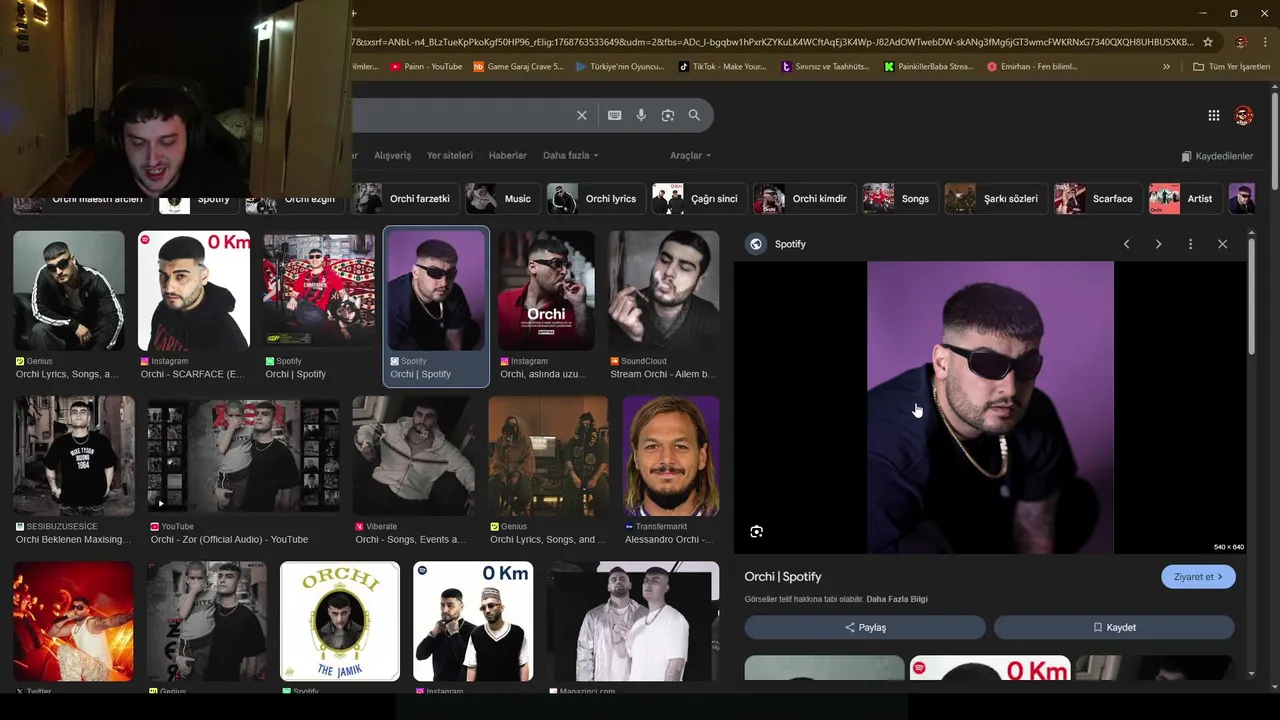Filter by the Artist chip
The image size is (1280, 720).
click(1185, 199)
